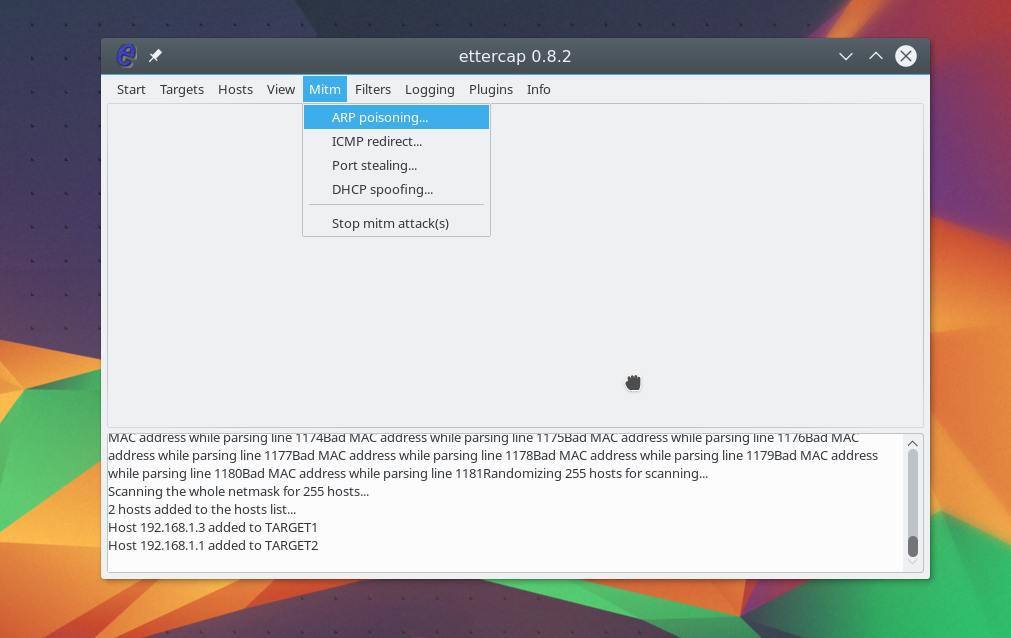Click the ettercap application icon in title bar
The width and height of the screenshot is (1011, 638).
(126, 56)
